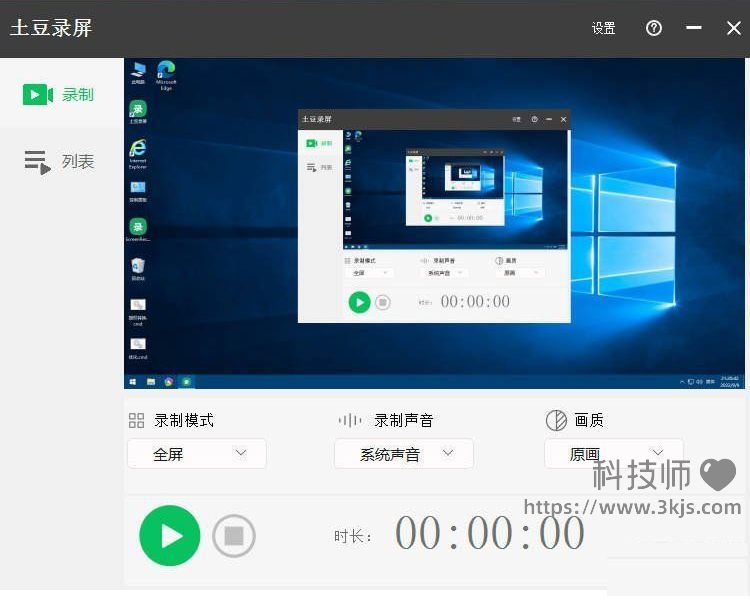The height and width of the screenshot is (600, 750).
Task: Close the 土豆录屏 window
Action: 734,28
